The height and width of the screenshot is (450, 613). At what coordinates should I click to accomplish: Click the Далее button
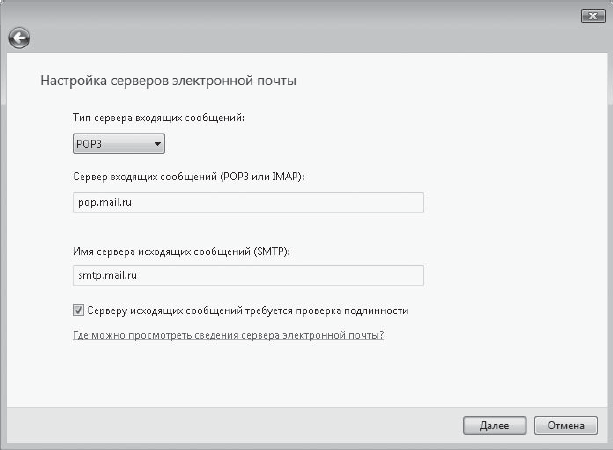495,425
